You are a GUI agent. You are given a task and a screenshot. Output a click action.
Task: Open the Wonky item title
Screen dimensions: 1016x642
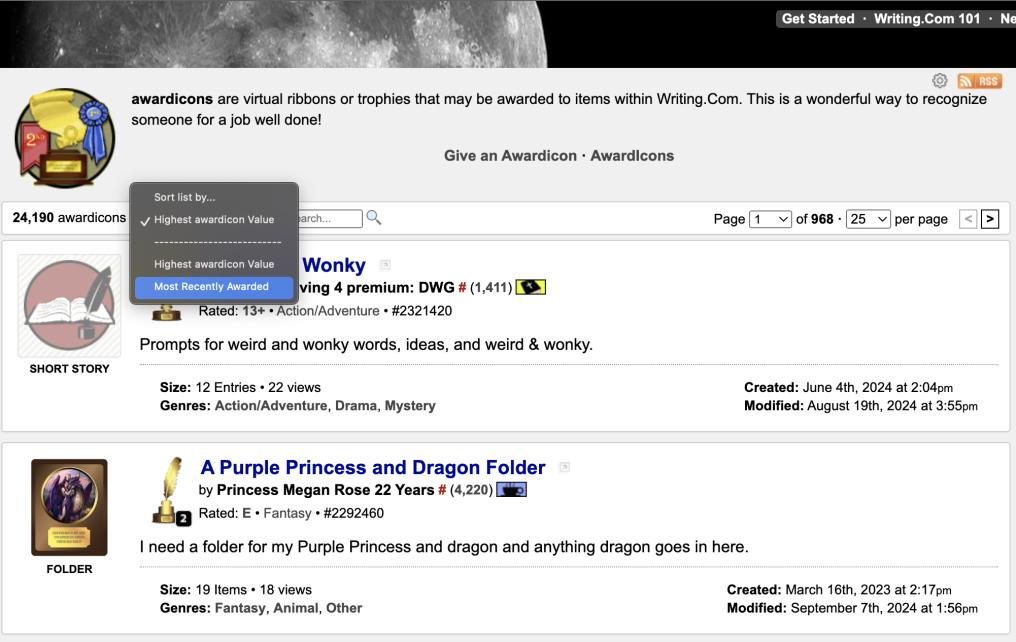tap(334, 265)
